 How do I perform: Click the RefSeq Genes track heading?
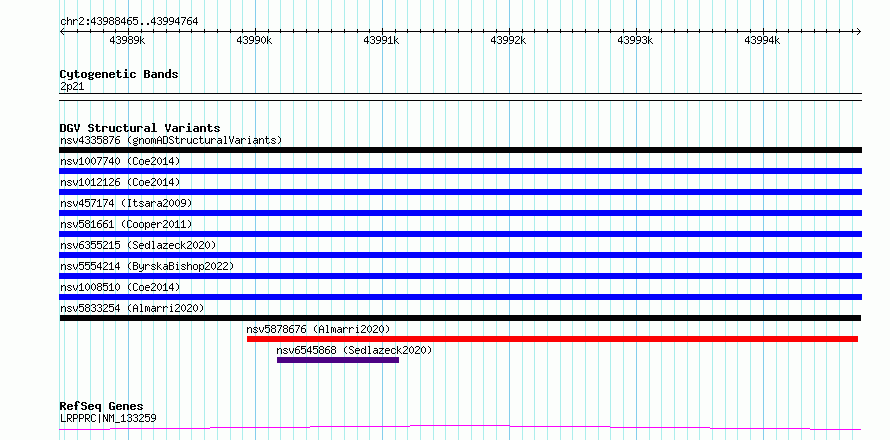(x=101, y=406)
